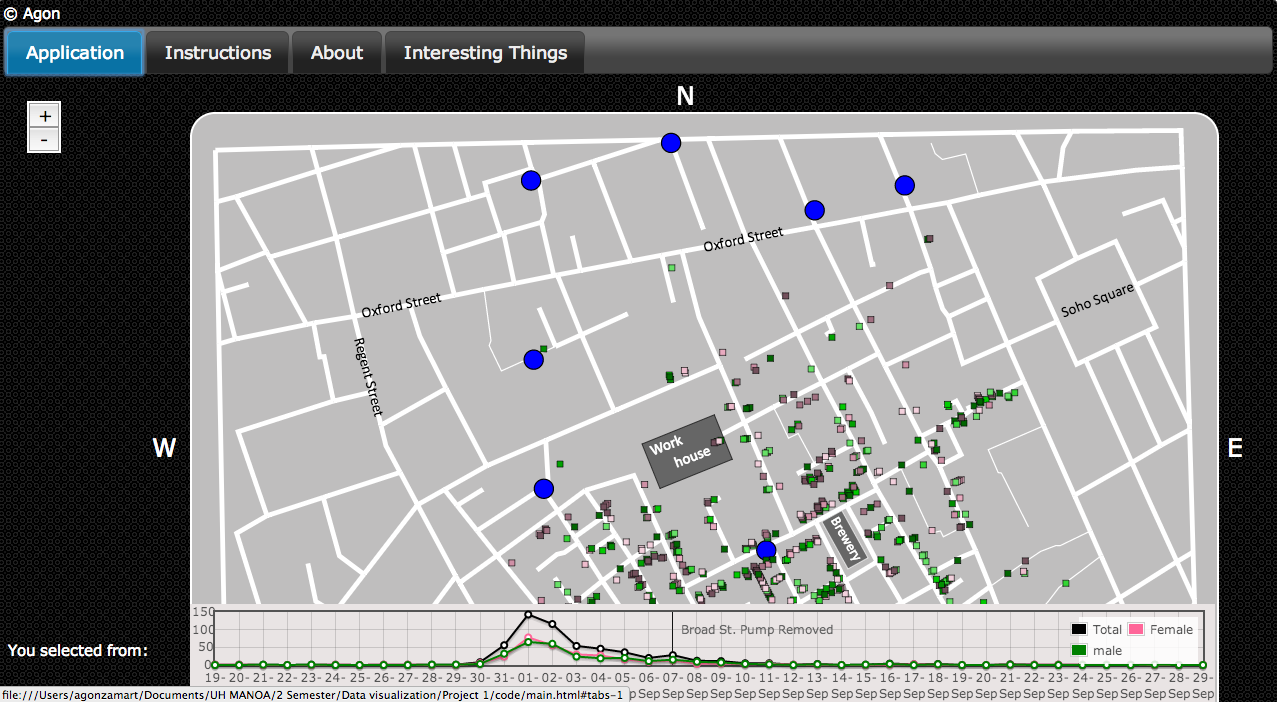Screen dimensions: 1277x702
Task: Select the blue pump marker beside the Brewery
Action: pos(767,550)
